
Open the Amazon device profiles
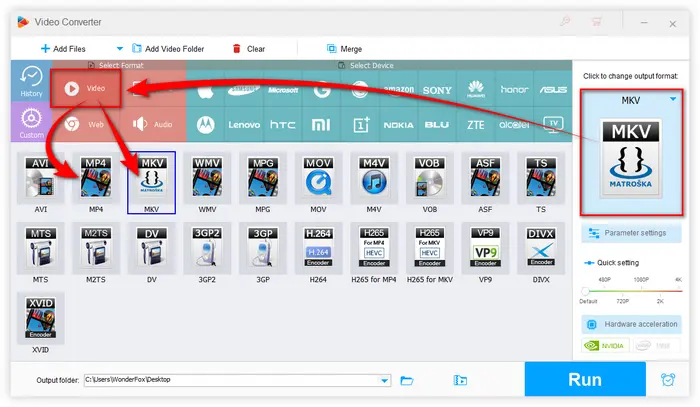tap(398, 90)
